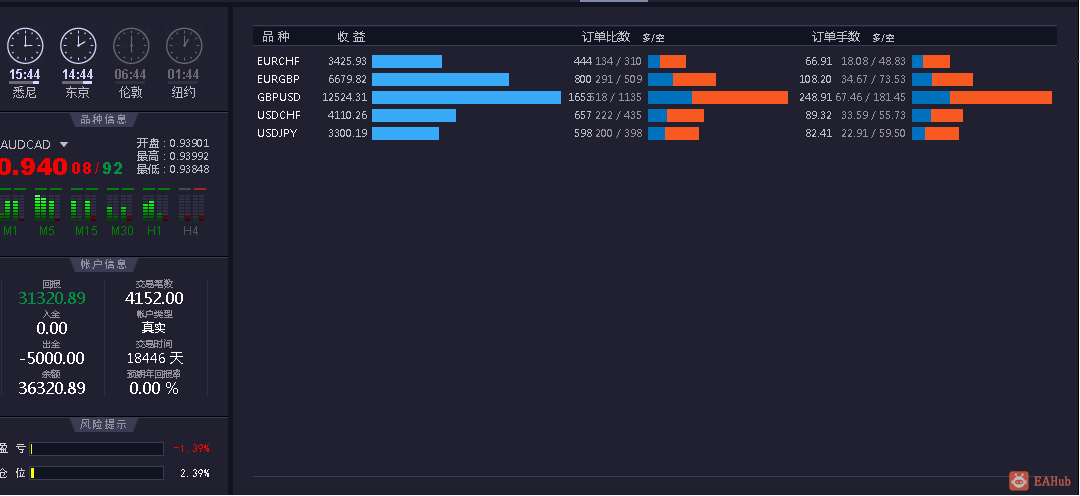Click GBPUSD order lots long/short bar
Image resolution: width=1080 pixels, height=496 pixels.
pyautogui.click(x=982, y=97)
